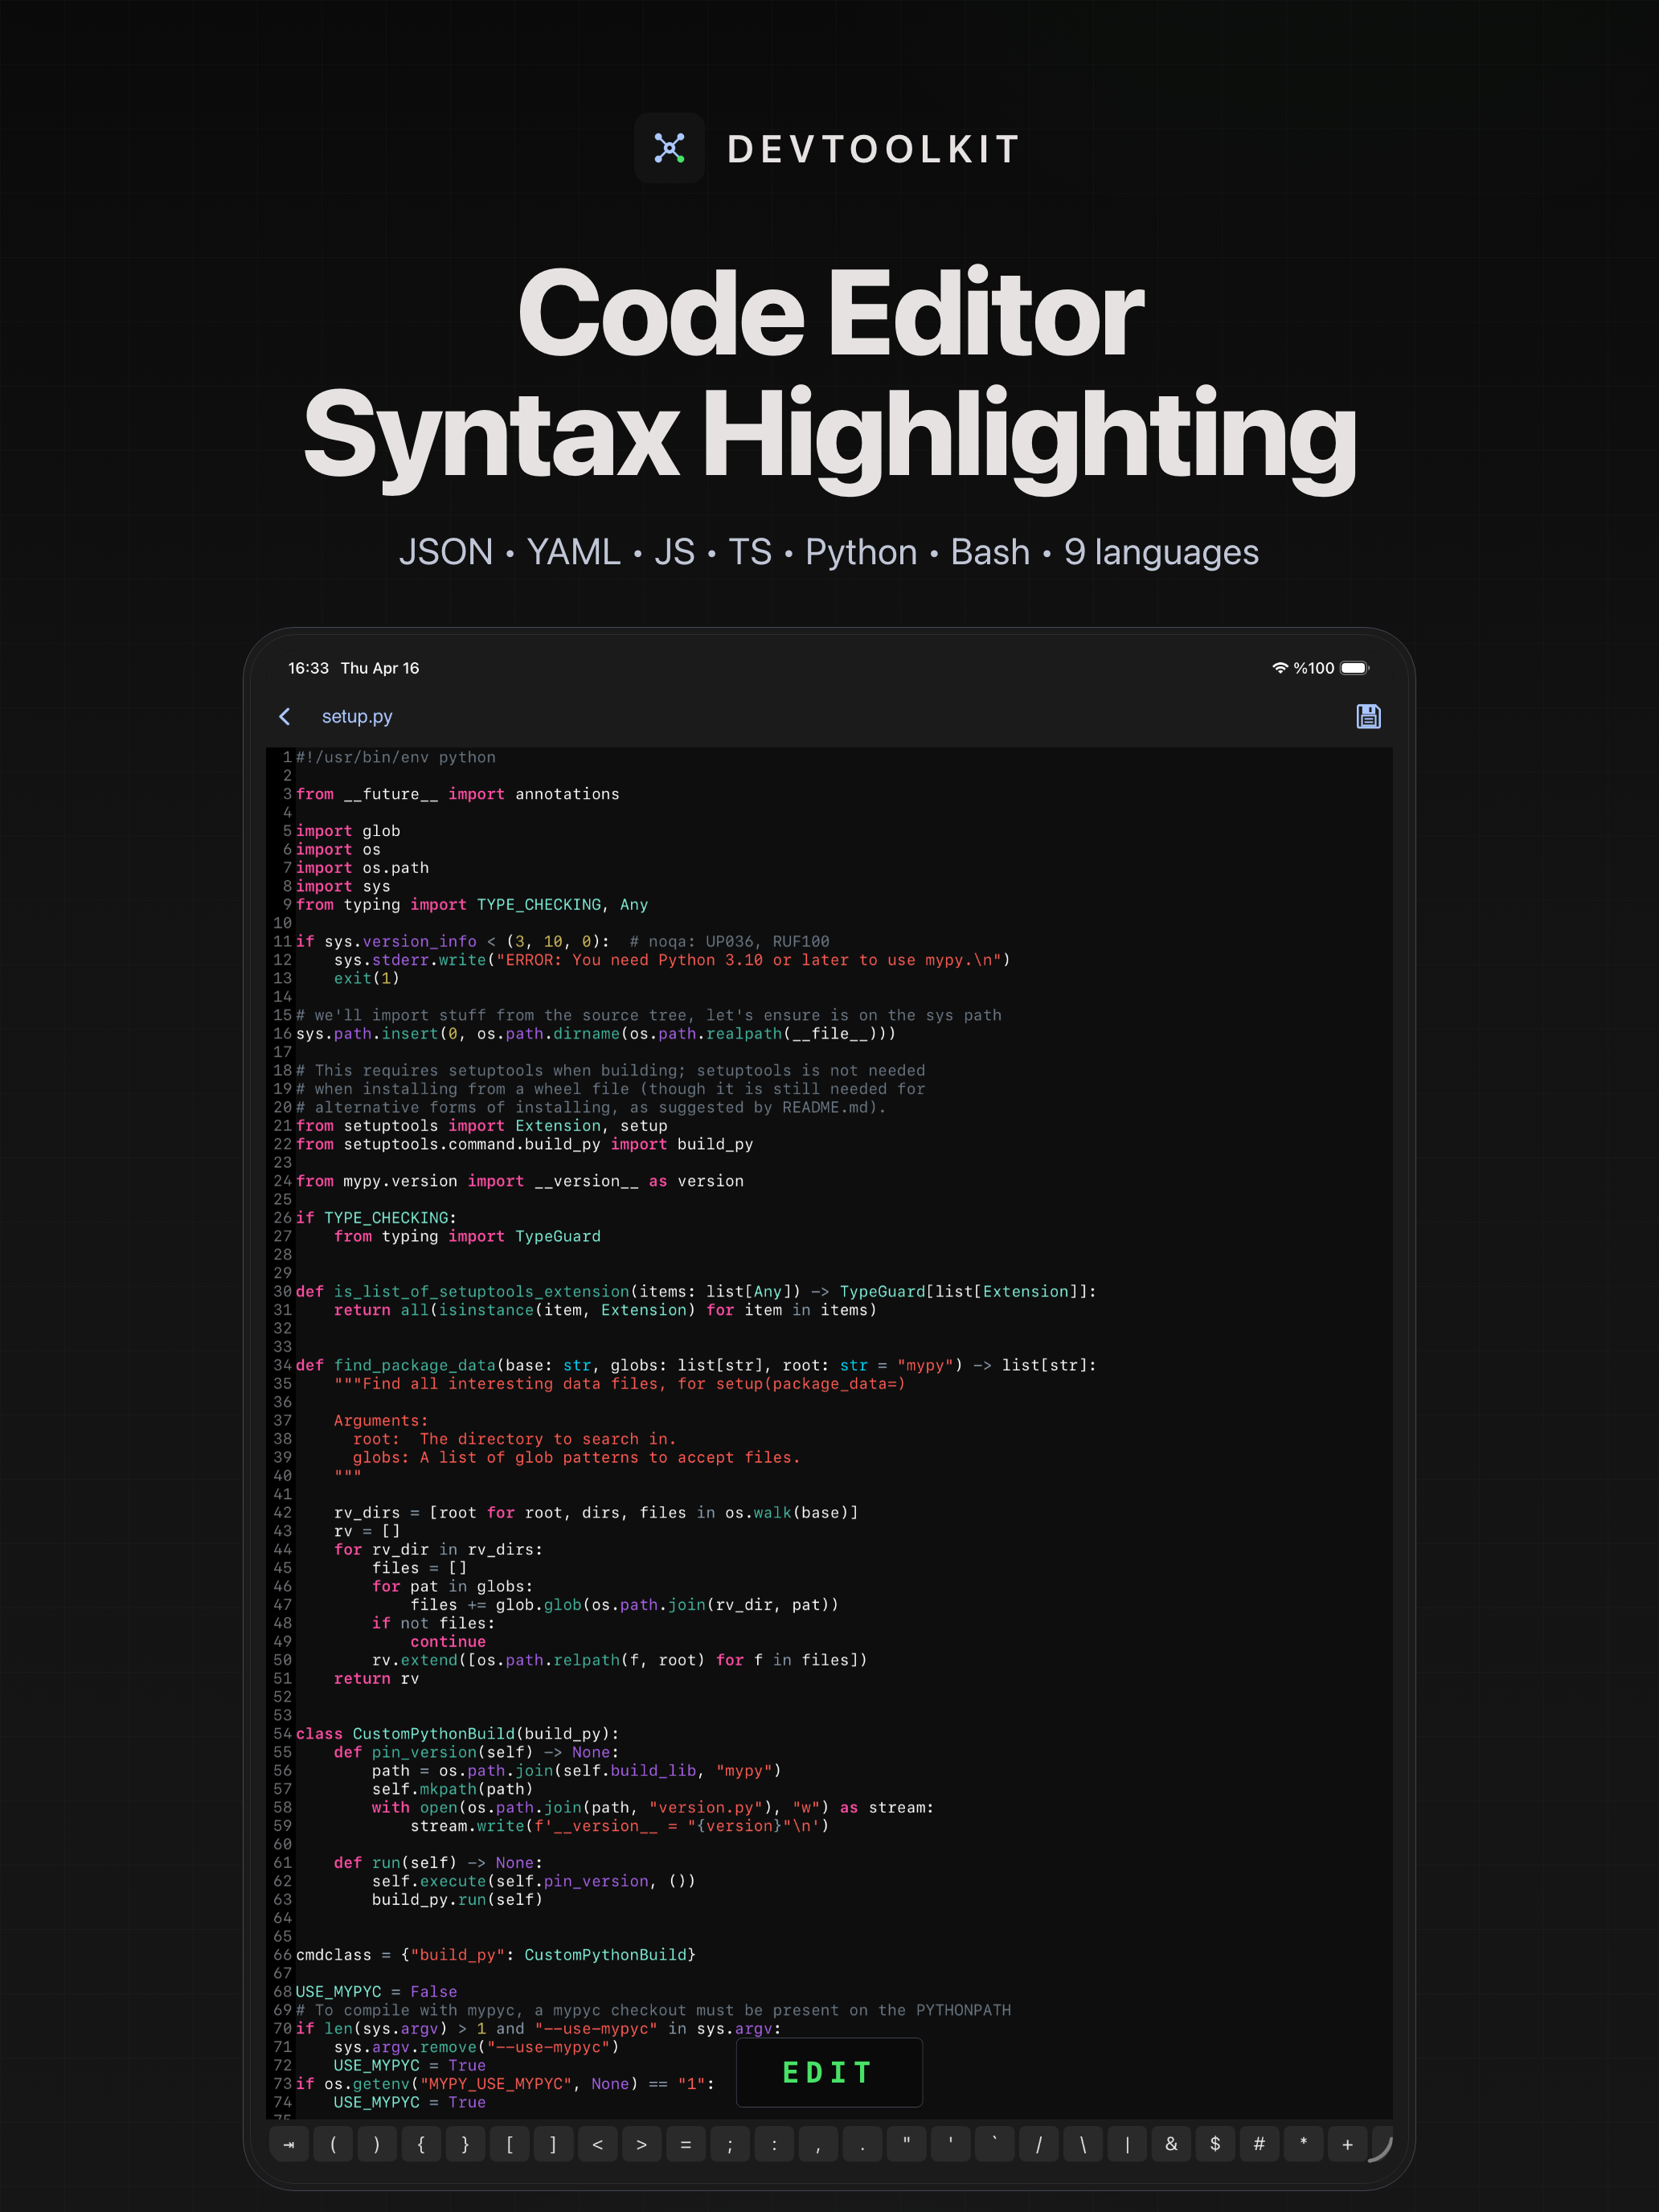Tap the setup.py file title
Image resolution: width=1659 pixels, height=2212 pixels.
tap(357, 716)
